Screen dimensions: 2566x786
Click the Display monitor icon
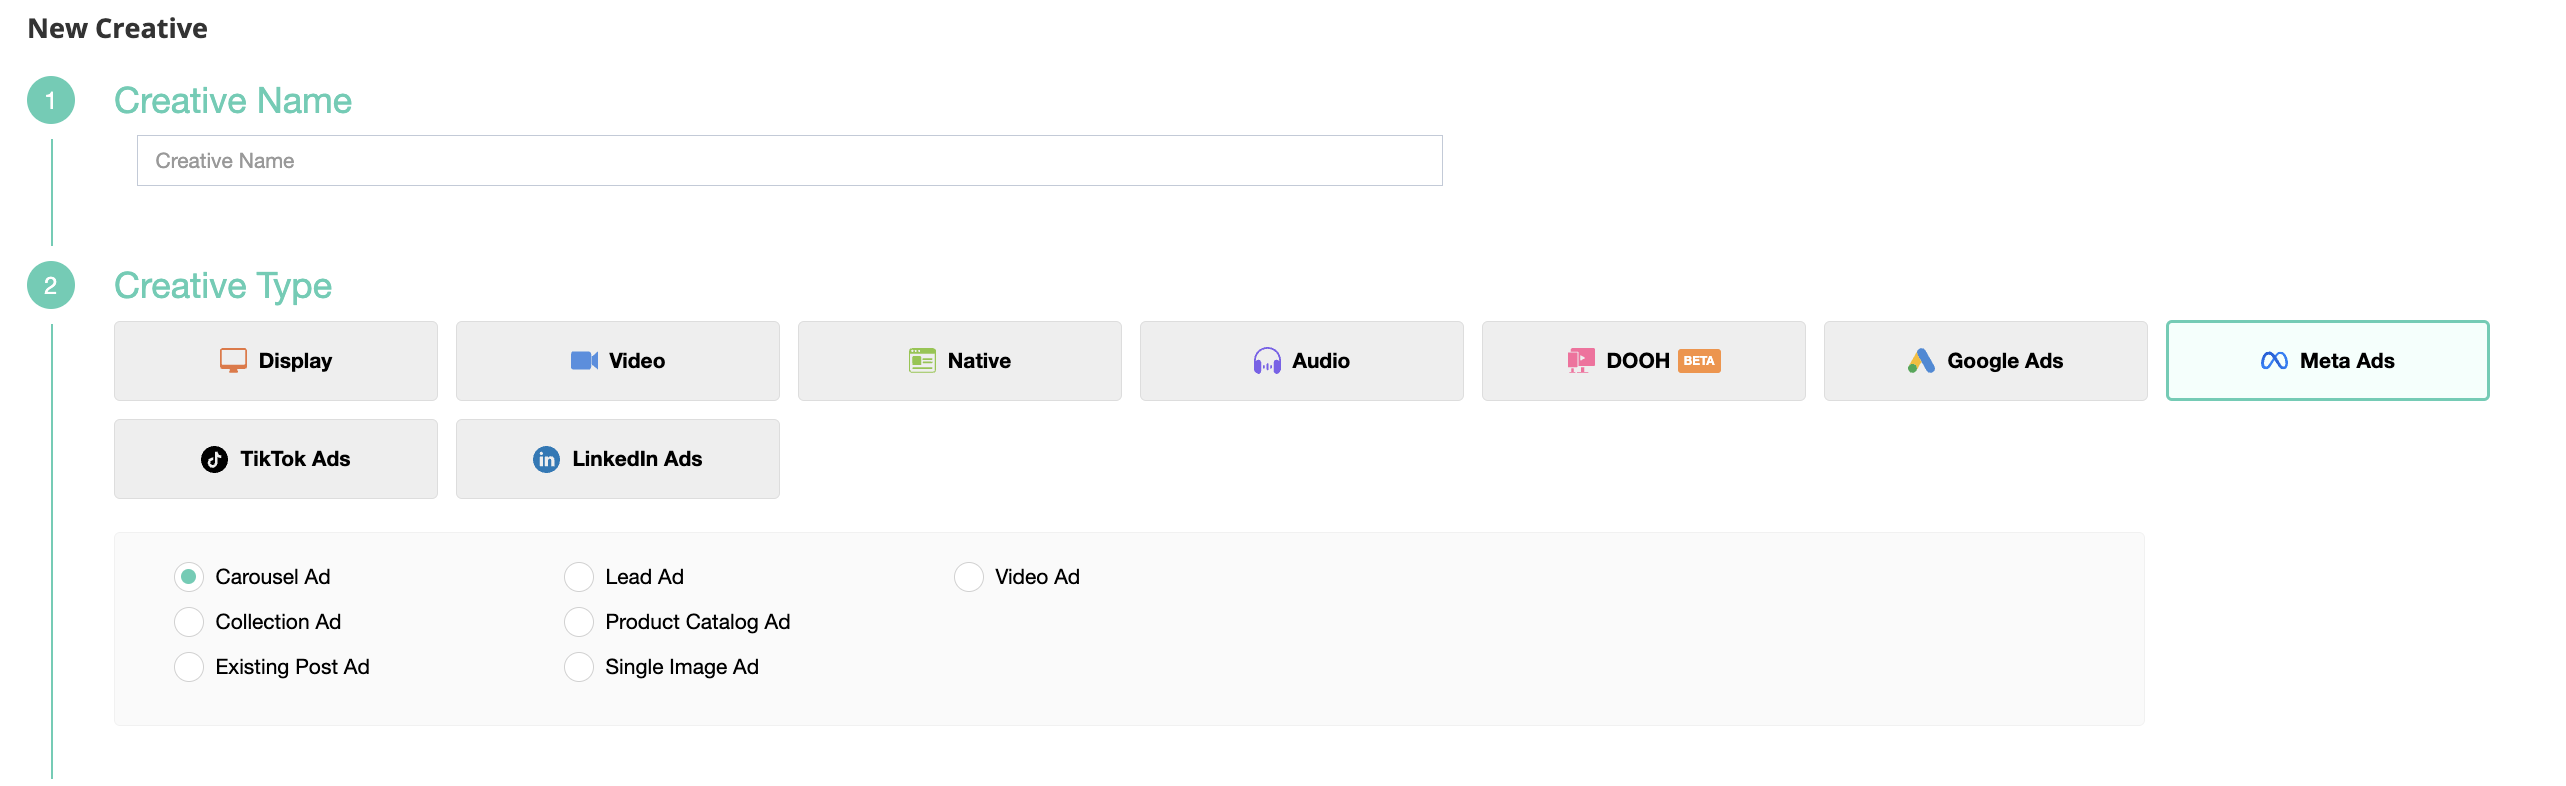233,361
